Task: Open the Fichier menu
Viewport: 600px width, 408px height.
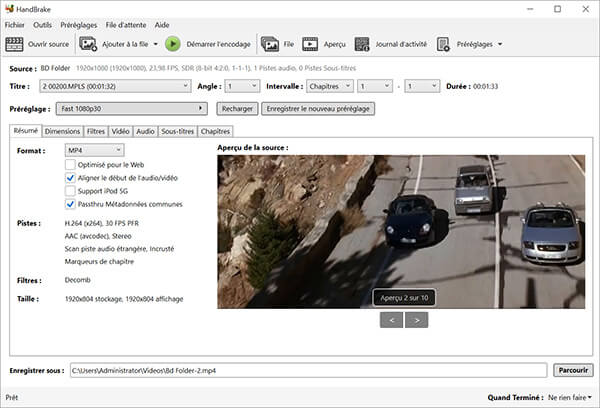Action: click(x=15, y=25)
